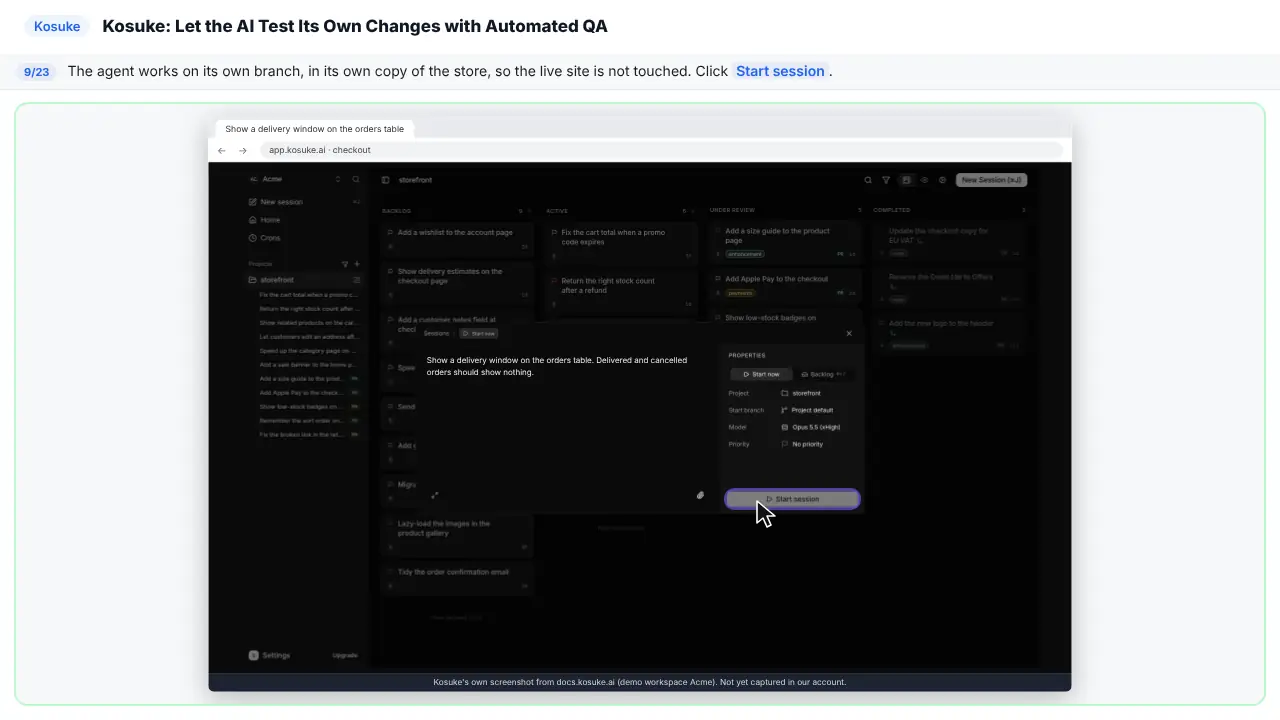
Task: Close the new session dialog with X
Action: [849, 333]
